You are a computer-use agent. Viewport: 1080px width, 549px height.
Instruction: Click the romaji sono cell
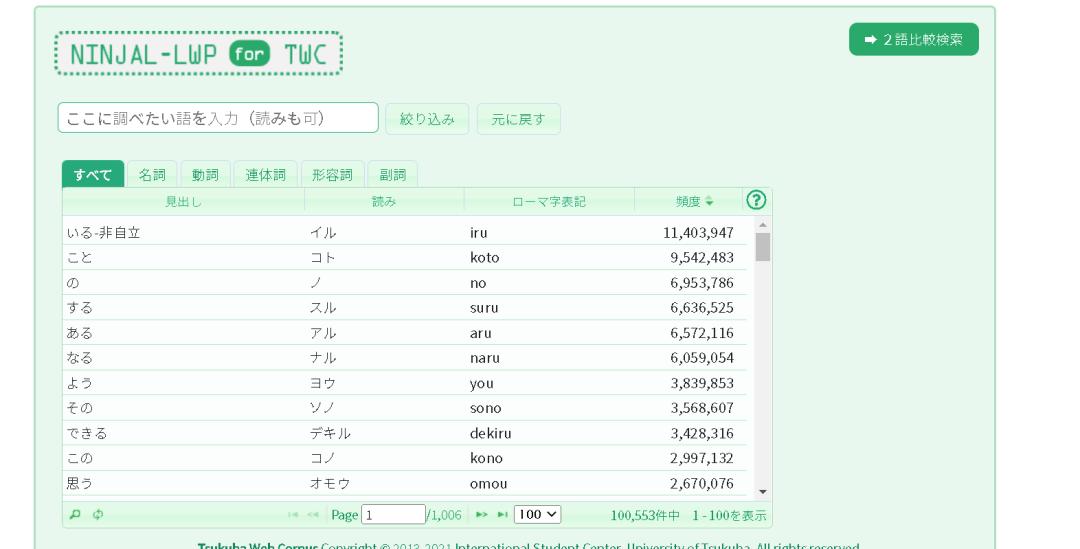click(486, 408)
